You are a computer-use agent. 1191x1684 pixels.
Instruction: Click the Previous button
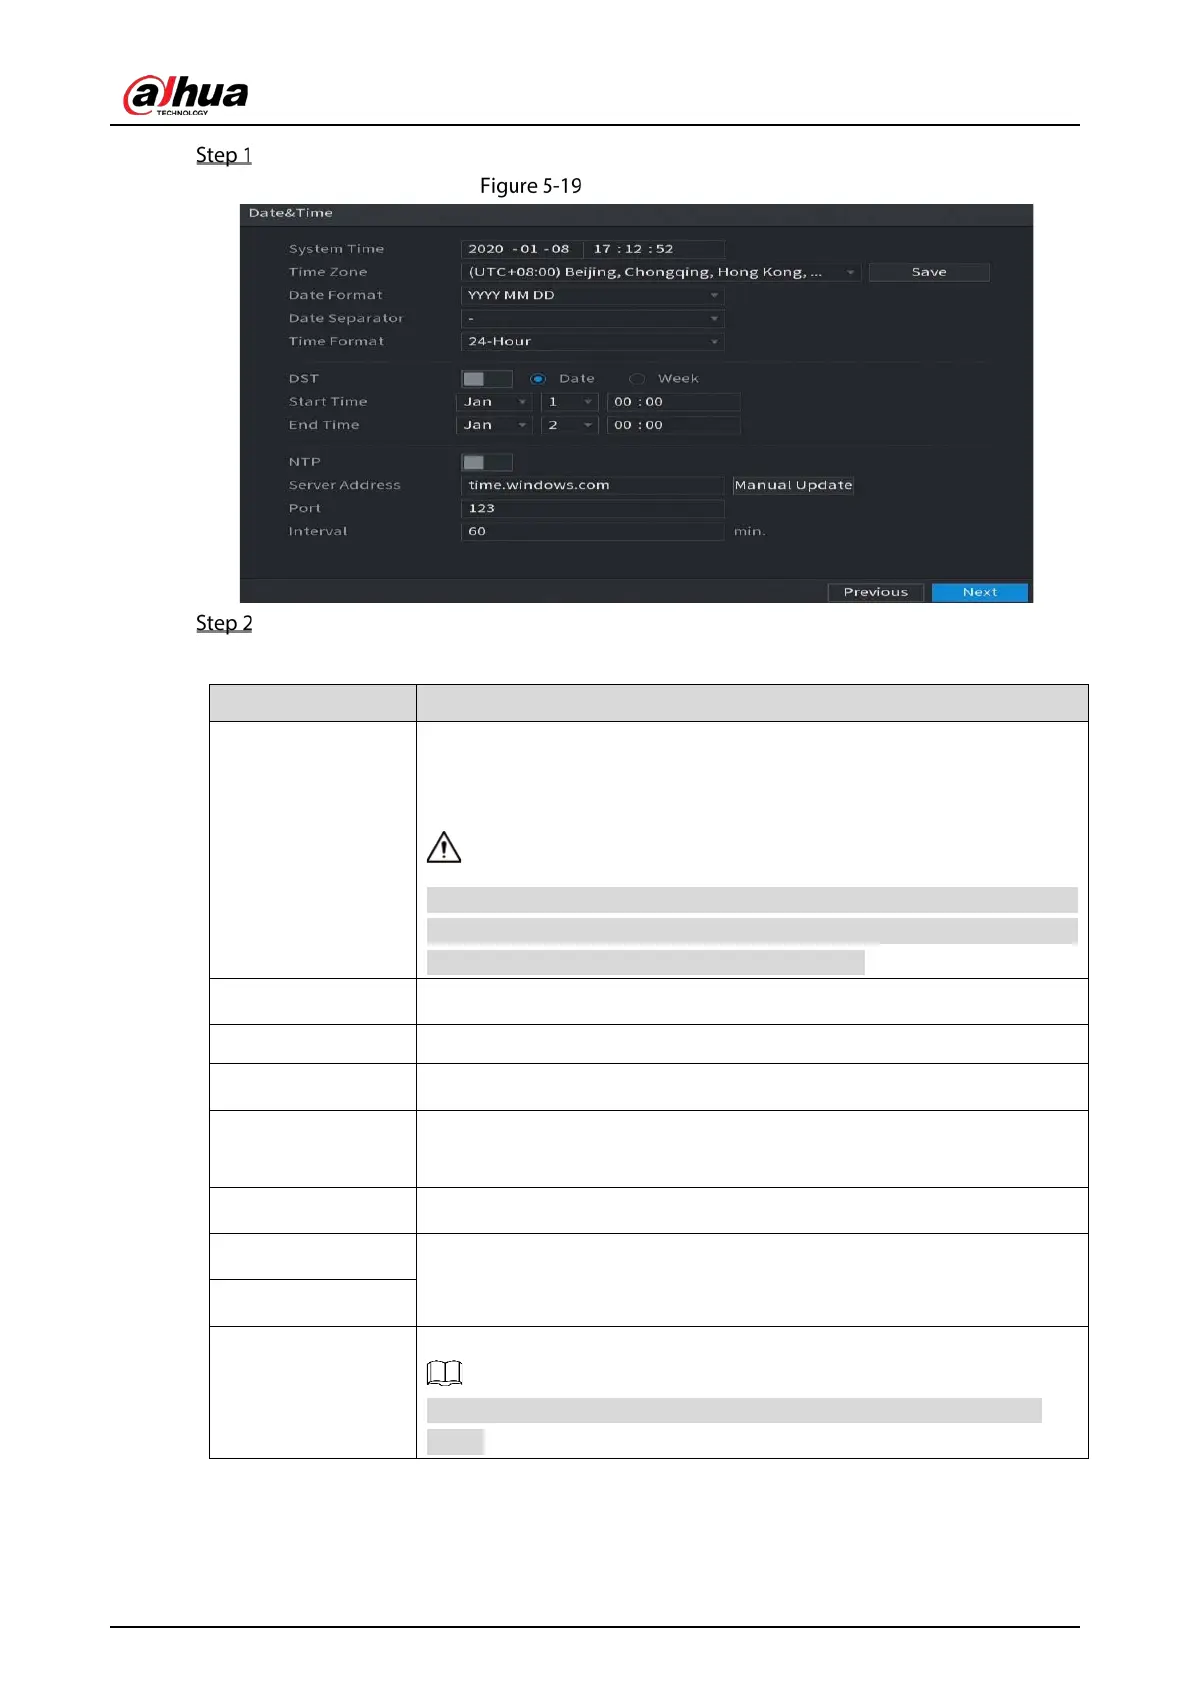point(876,592)
